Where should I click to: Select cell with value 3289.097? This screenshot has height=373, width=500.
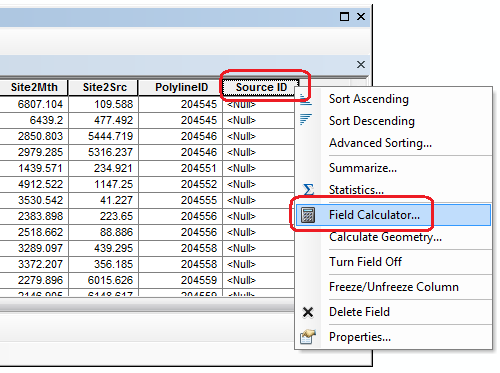click(x=34, y=248)
